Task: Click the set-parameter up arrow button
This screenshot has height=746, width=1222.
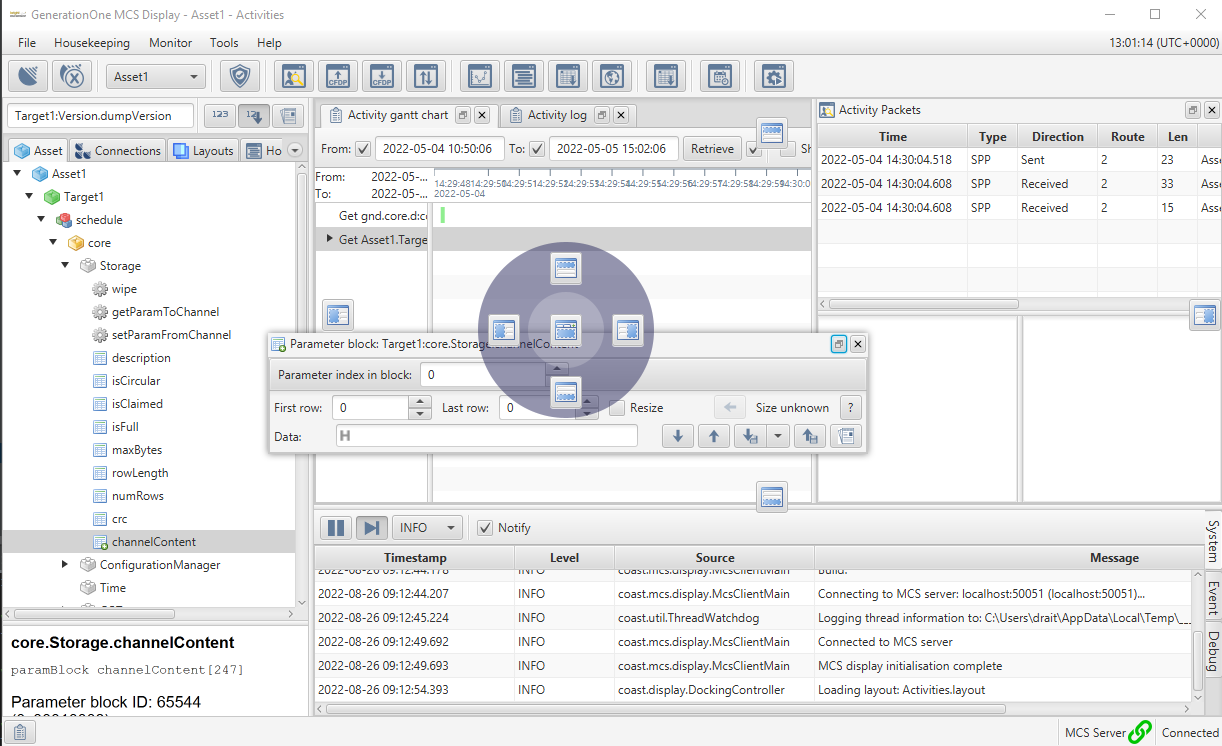Action: click(713, 436)
